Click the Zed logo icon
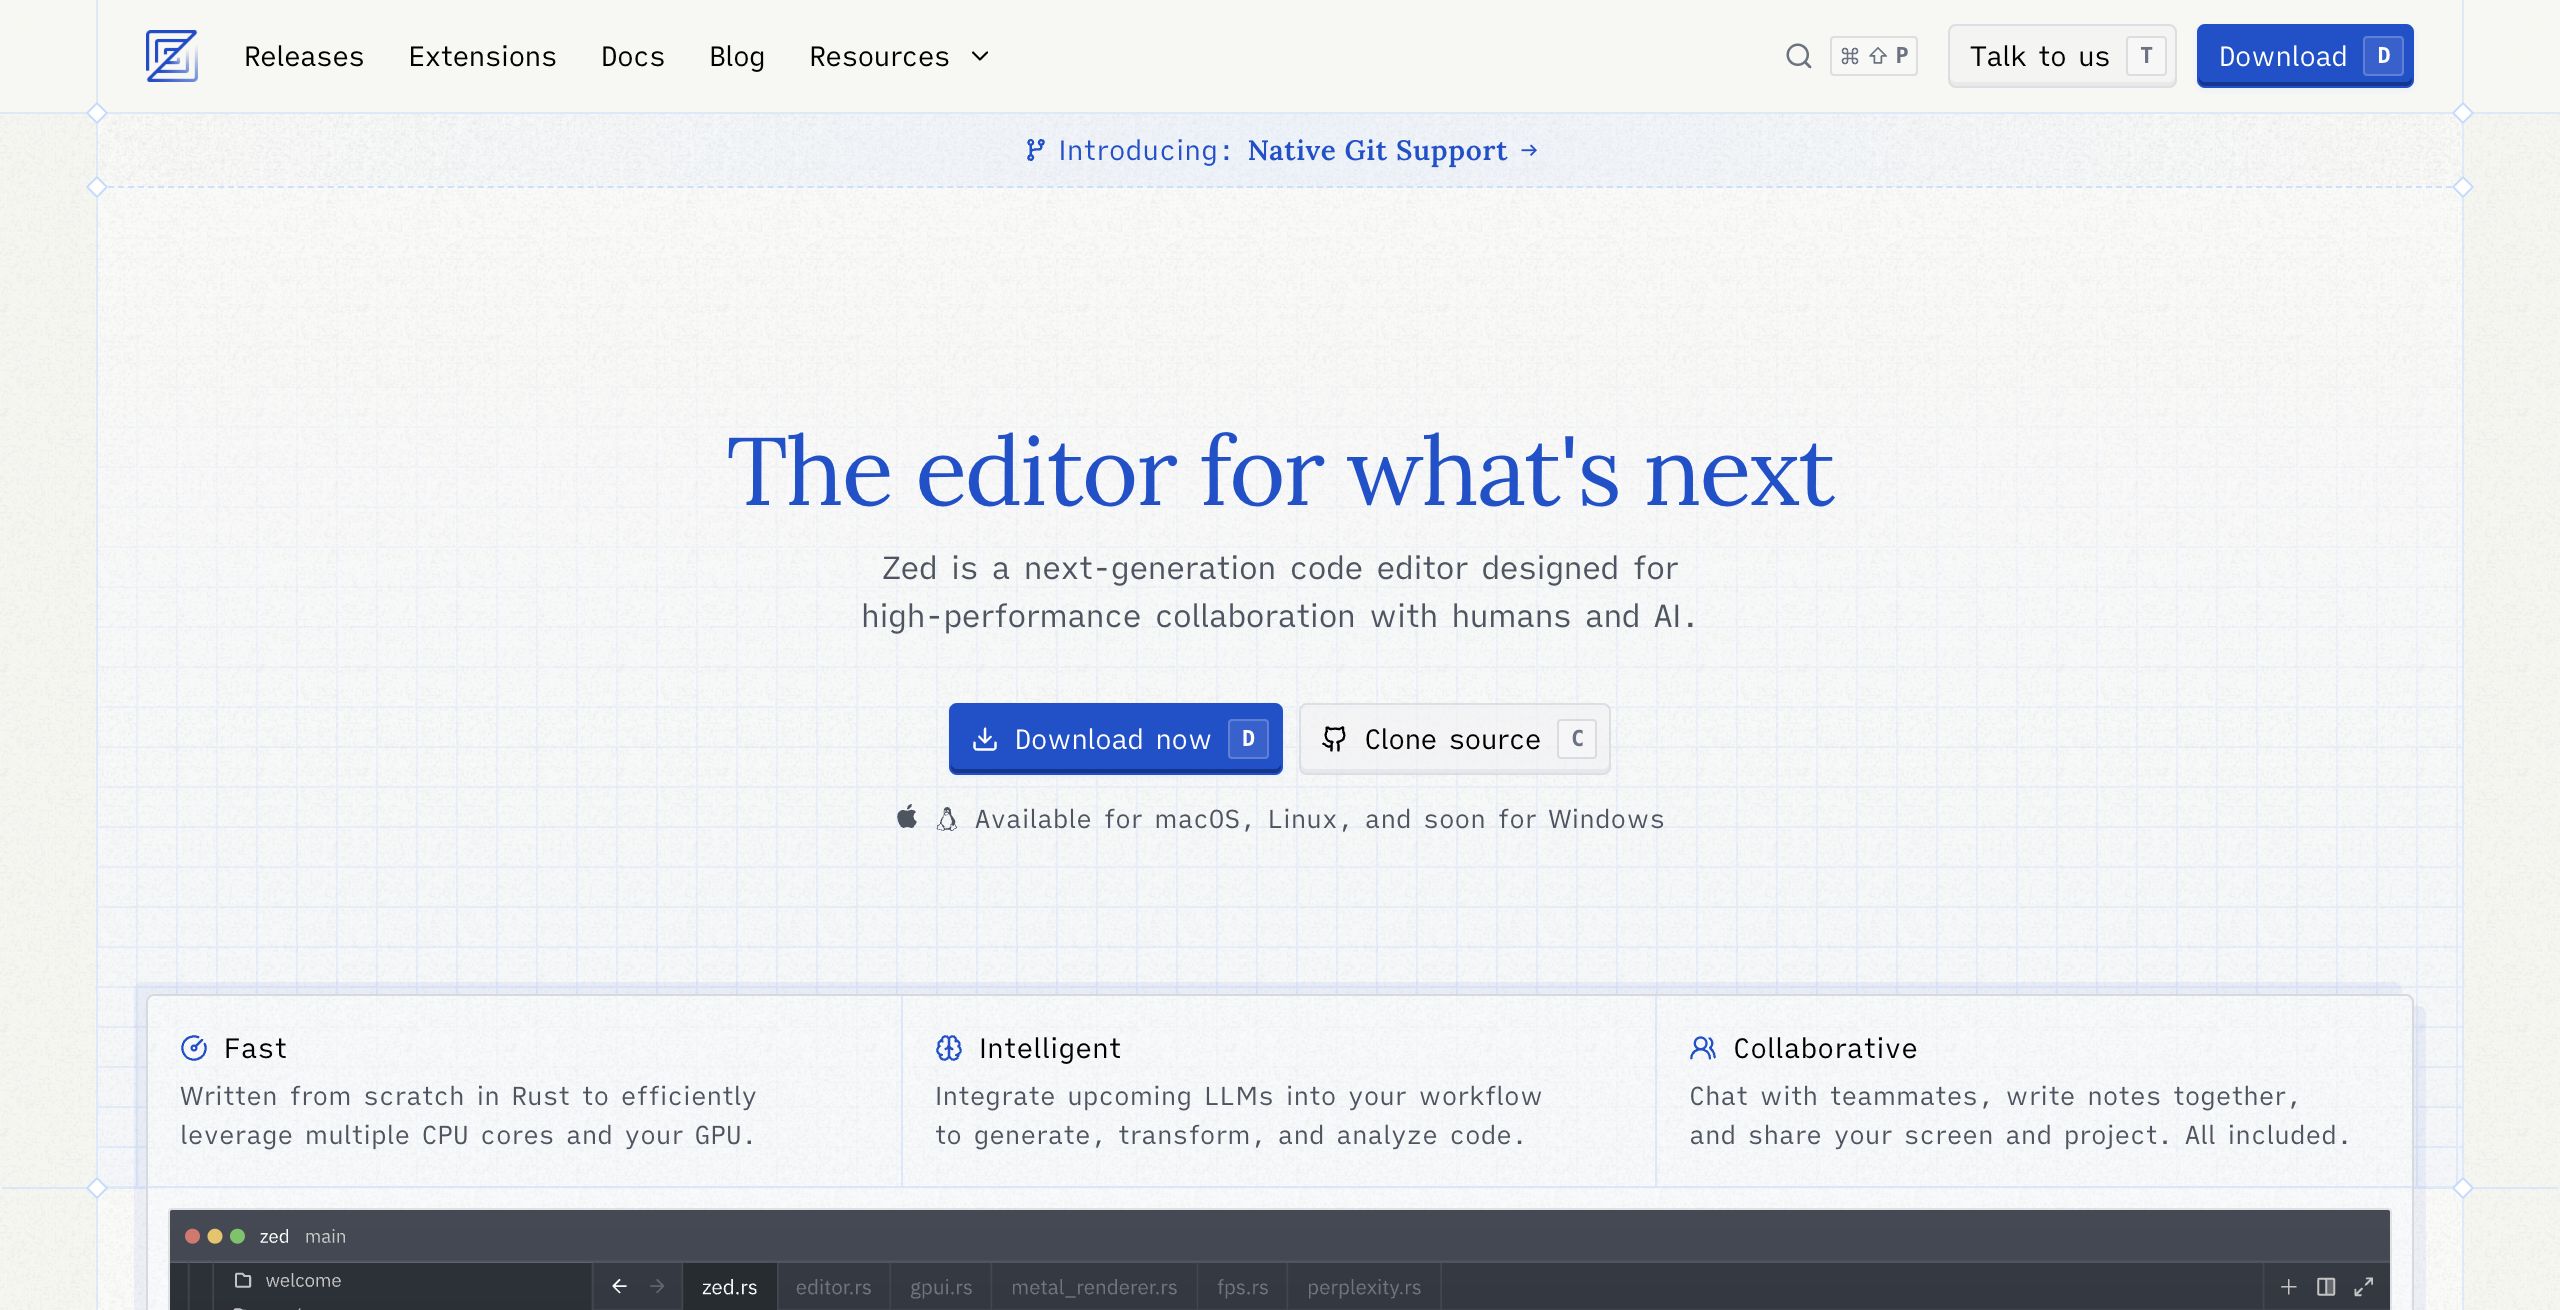The width and height of the screenshot is (2560, 1310). 171,56
